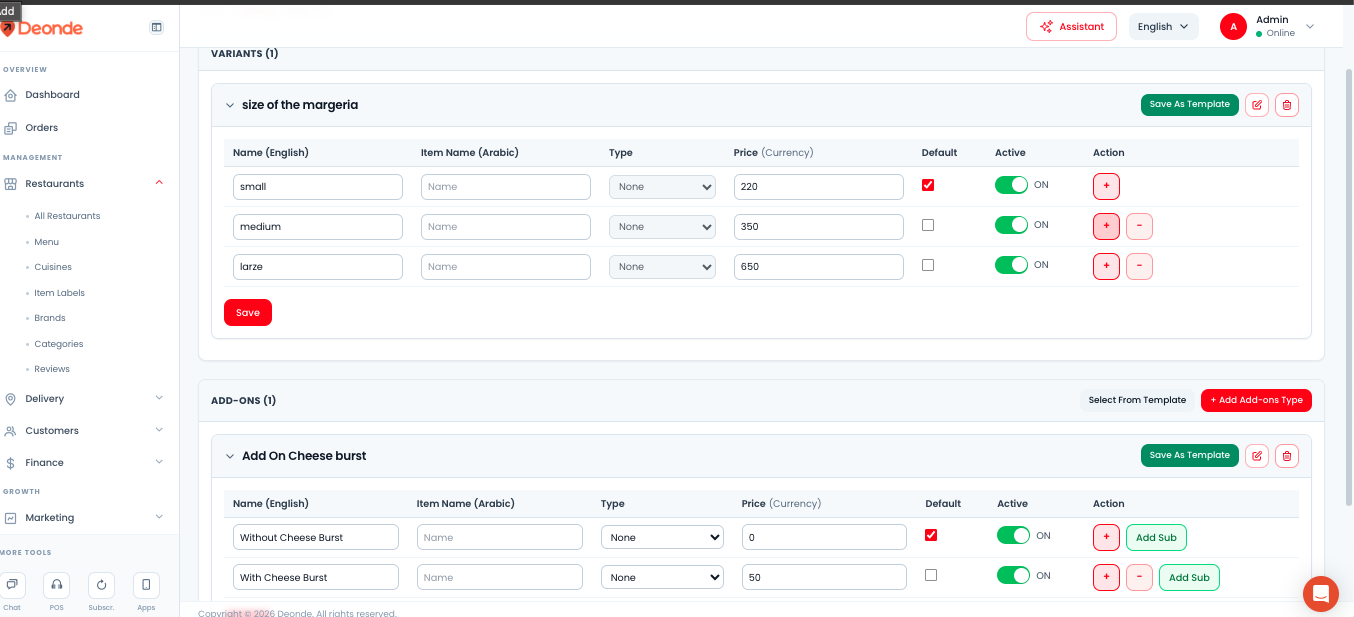Open the Menu submenu under Restaurants
Screen dimensions: 1354x617
47,242
